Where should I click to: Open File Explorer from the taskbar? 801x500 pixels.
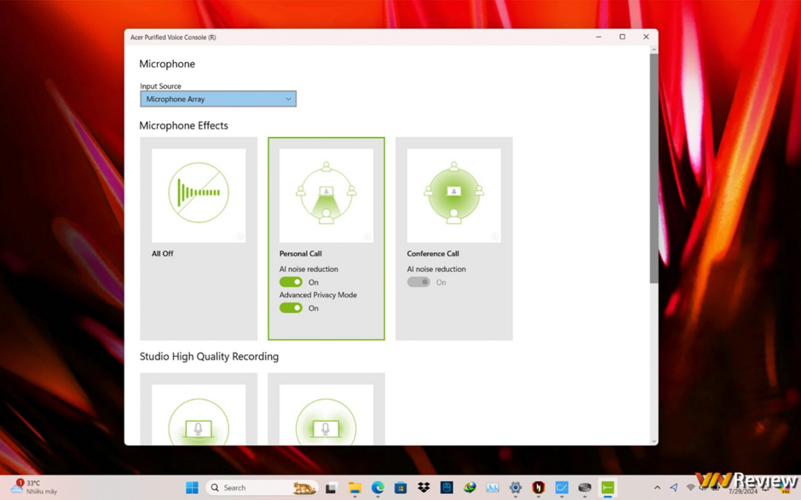[x=355, y=488]
